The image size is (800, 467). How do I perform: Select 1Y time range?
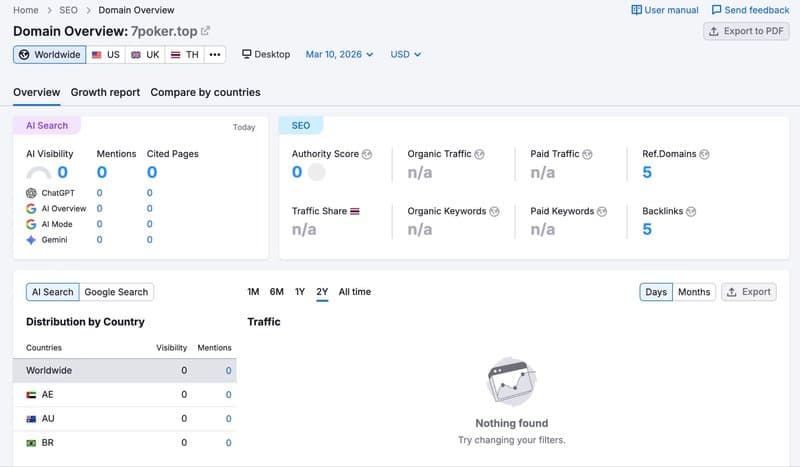coord(300,292)
